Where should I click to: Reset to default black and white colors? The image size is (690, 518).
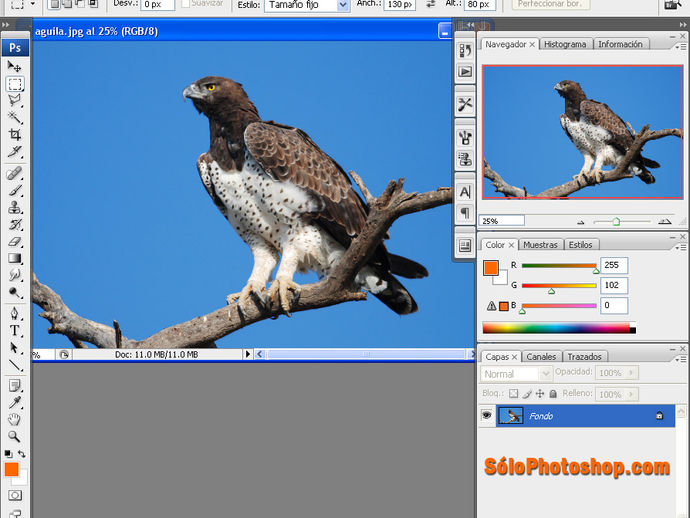[8, 454]
